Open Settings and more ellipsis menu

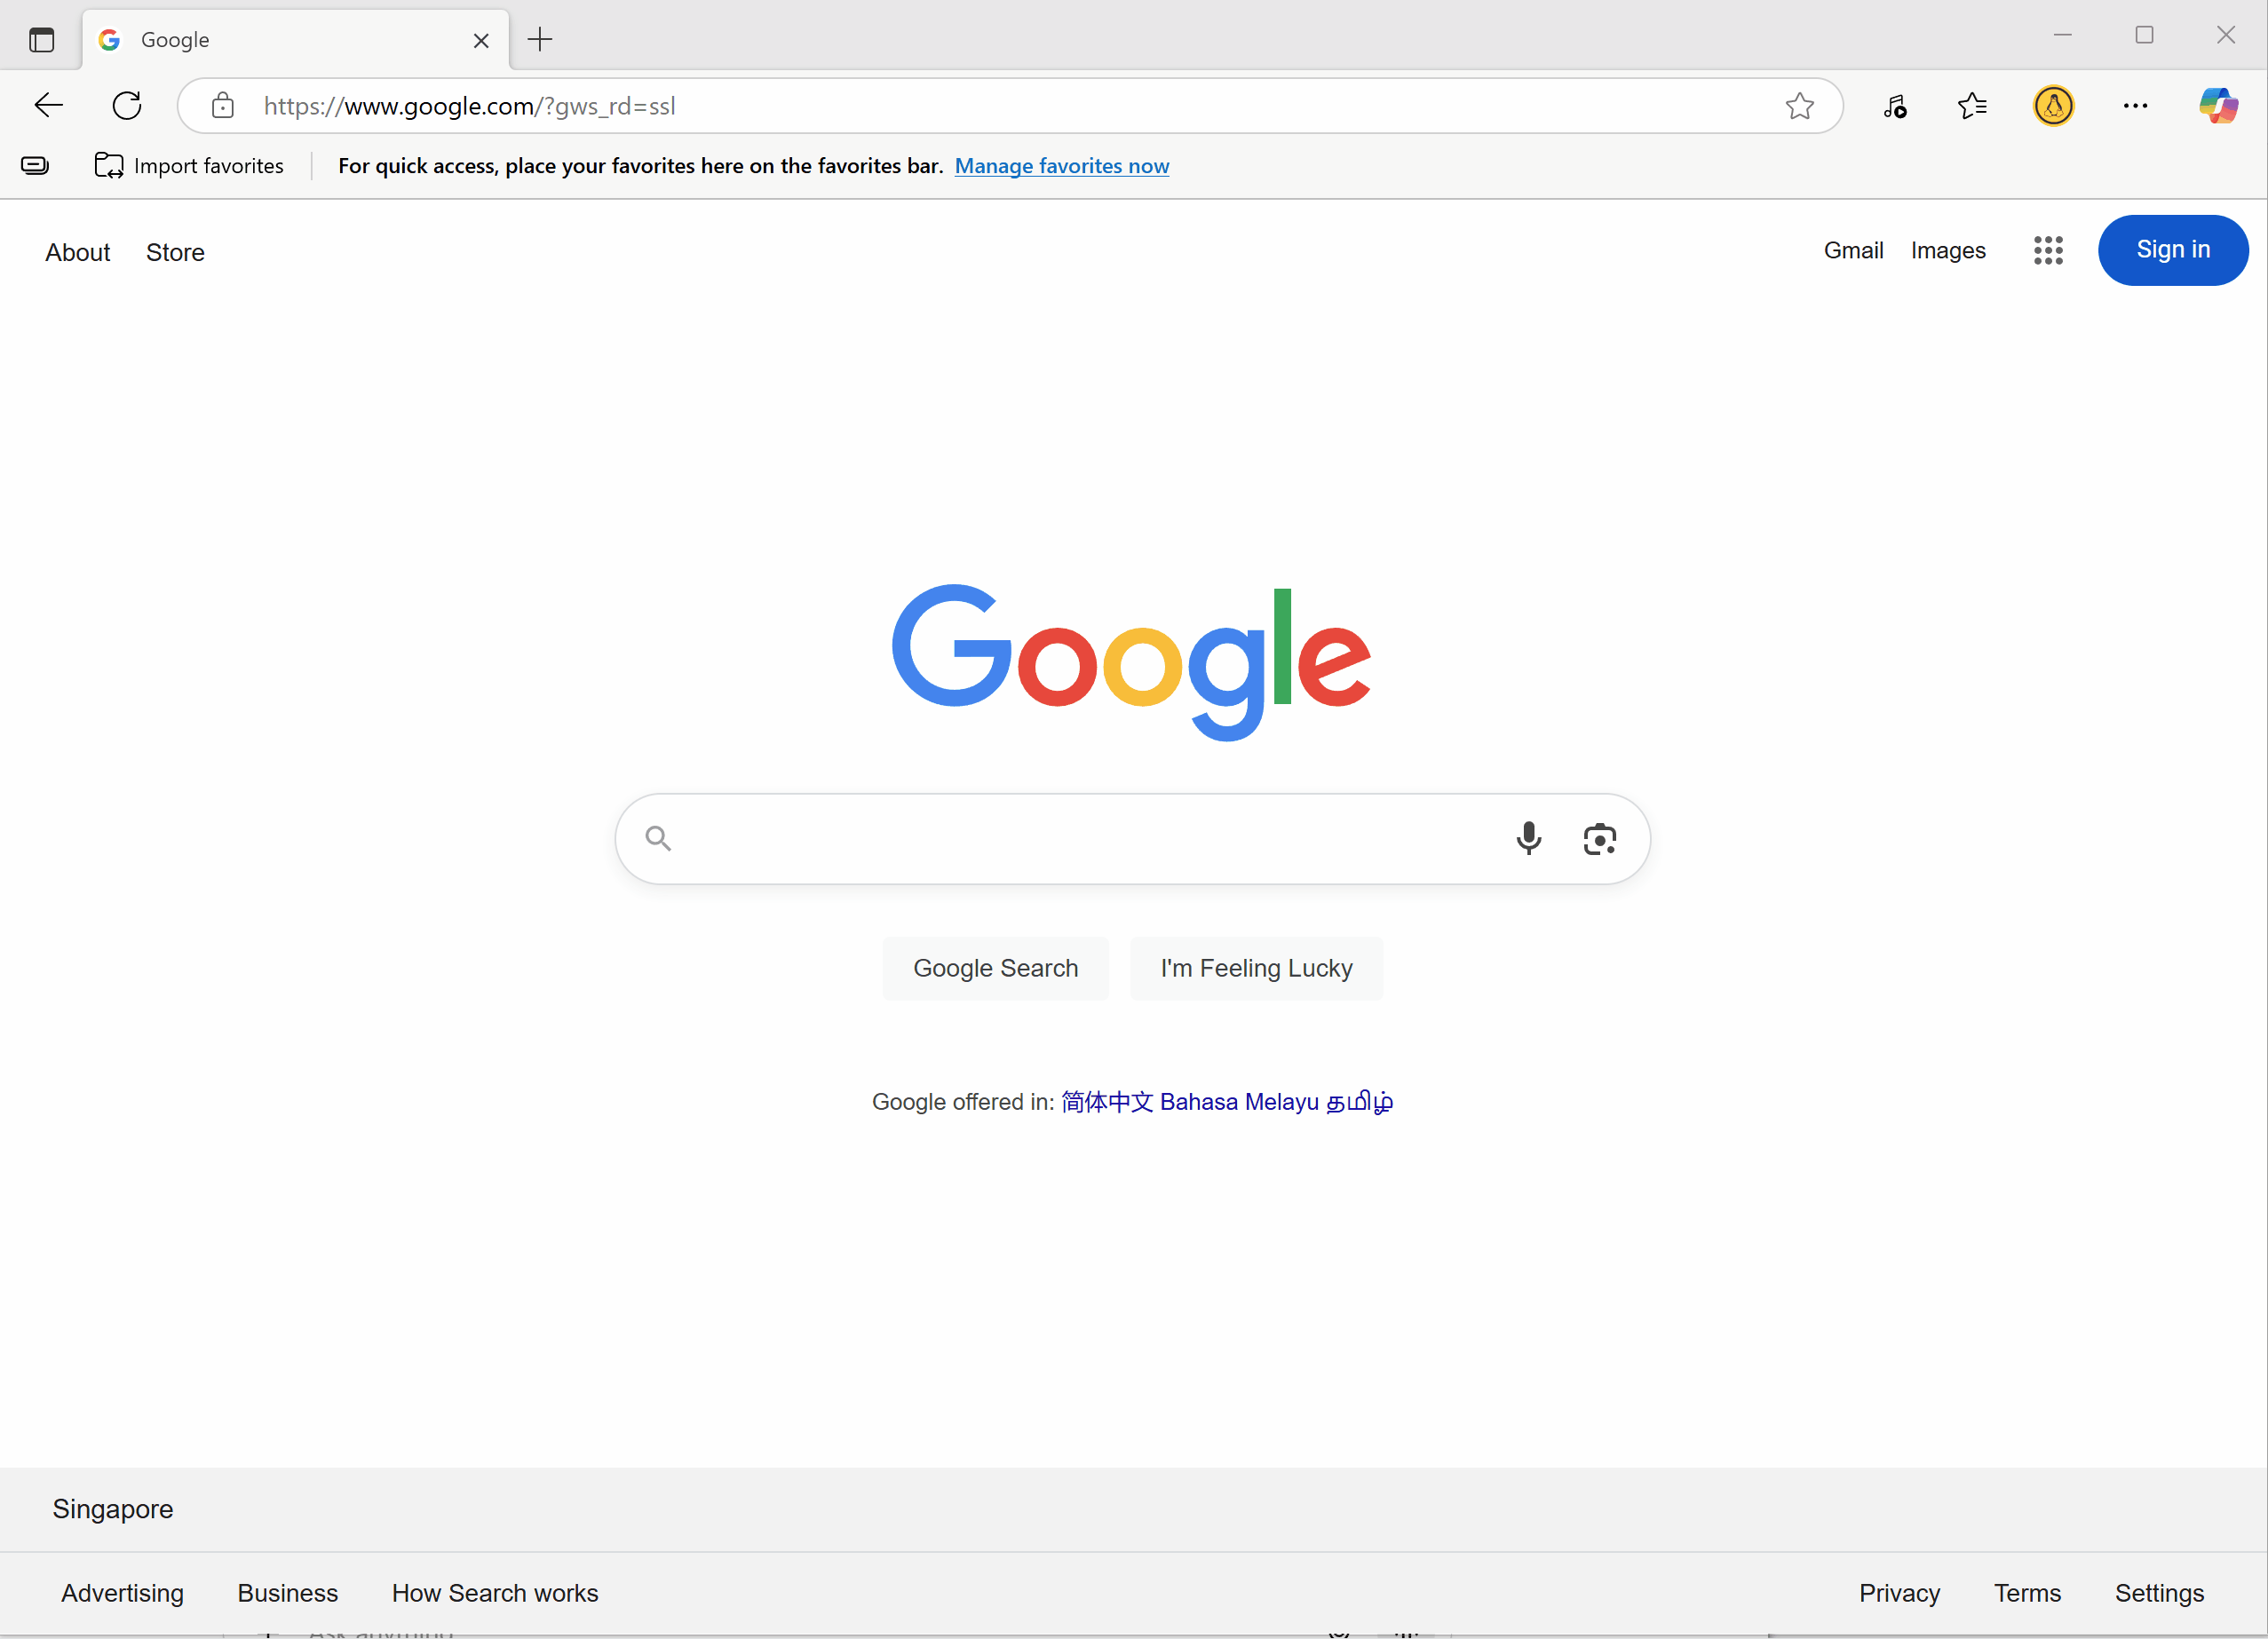[2135, 106]
